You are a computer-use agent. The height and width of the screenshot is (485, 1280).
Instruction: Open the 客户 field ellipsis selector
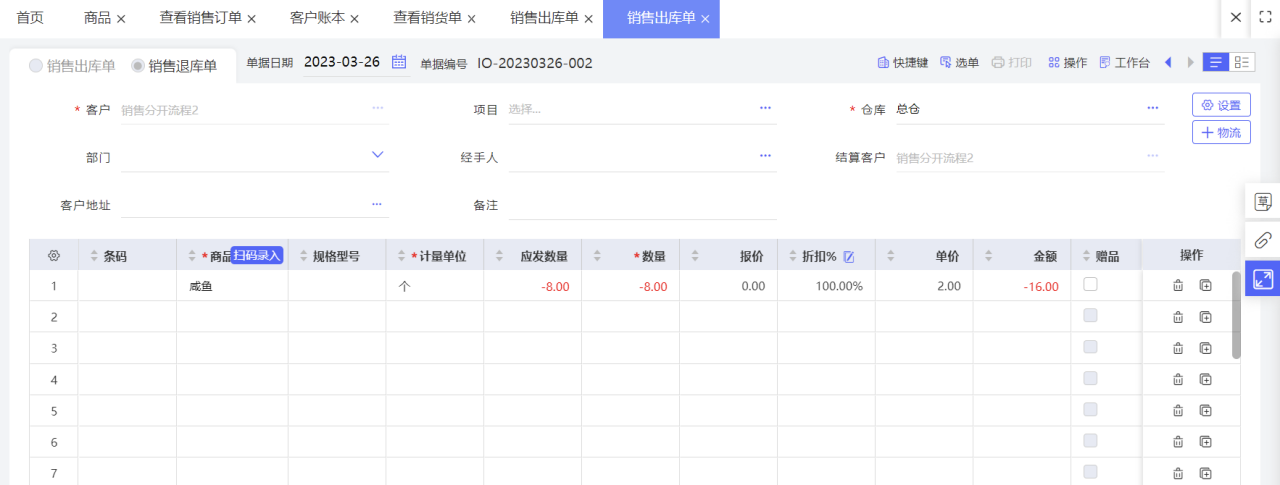click(377, 108)
